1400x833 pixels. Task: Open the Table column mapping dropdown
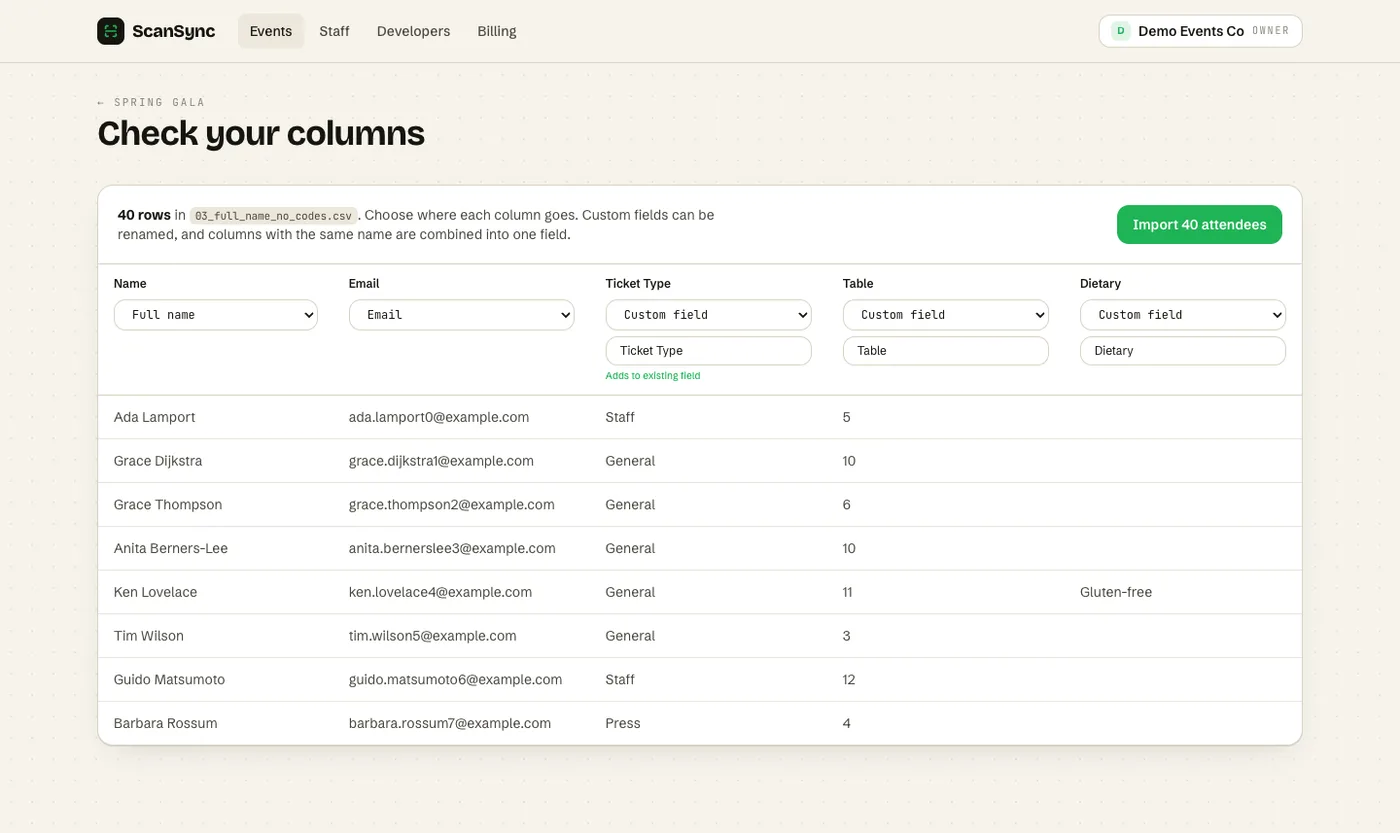(x=945, y=315)
